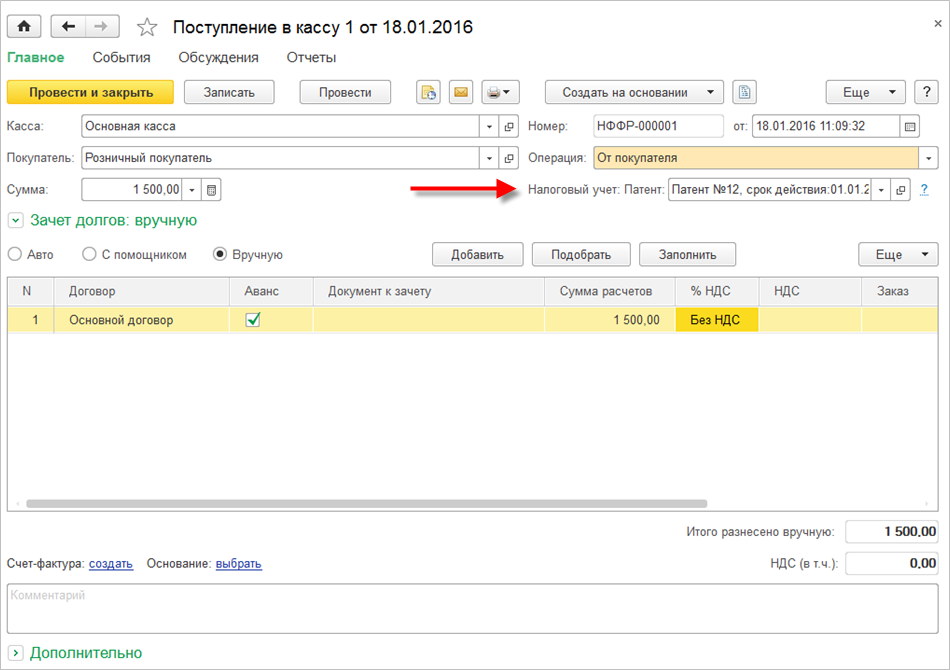Screen dimensions: 950x670
Task: Open calculator icon beside Сумма field
Action: point(212,190)
